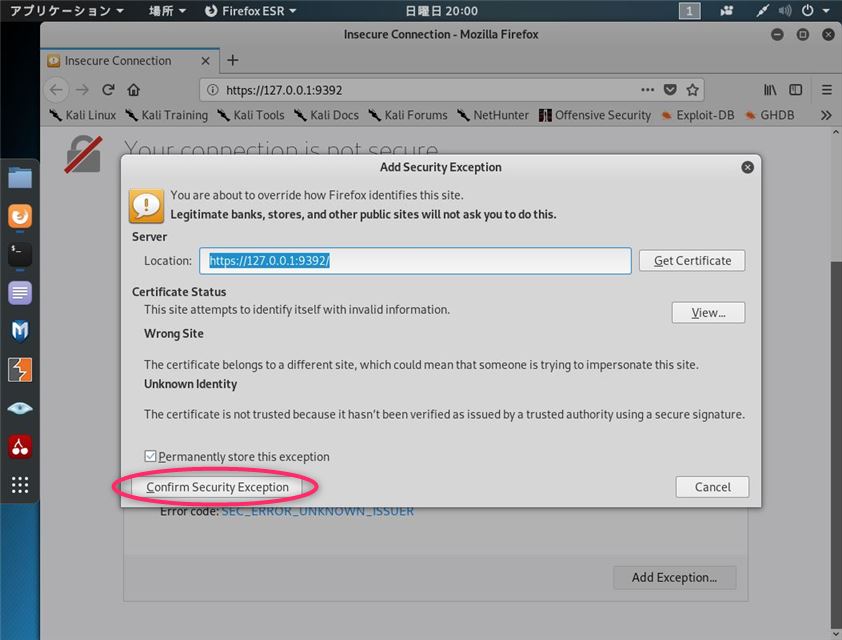This screenshot has height=640, width=842.
Task: Open power system menu icon
Action: pos(807,11)
